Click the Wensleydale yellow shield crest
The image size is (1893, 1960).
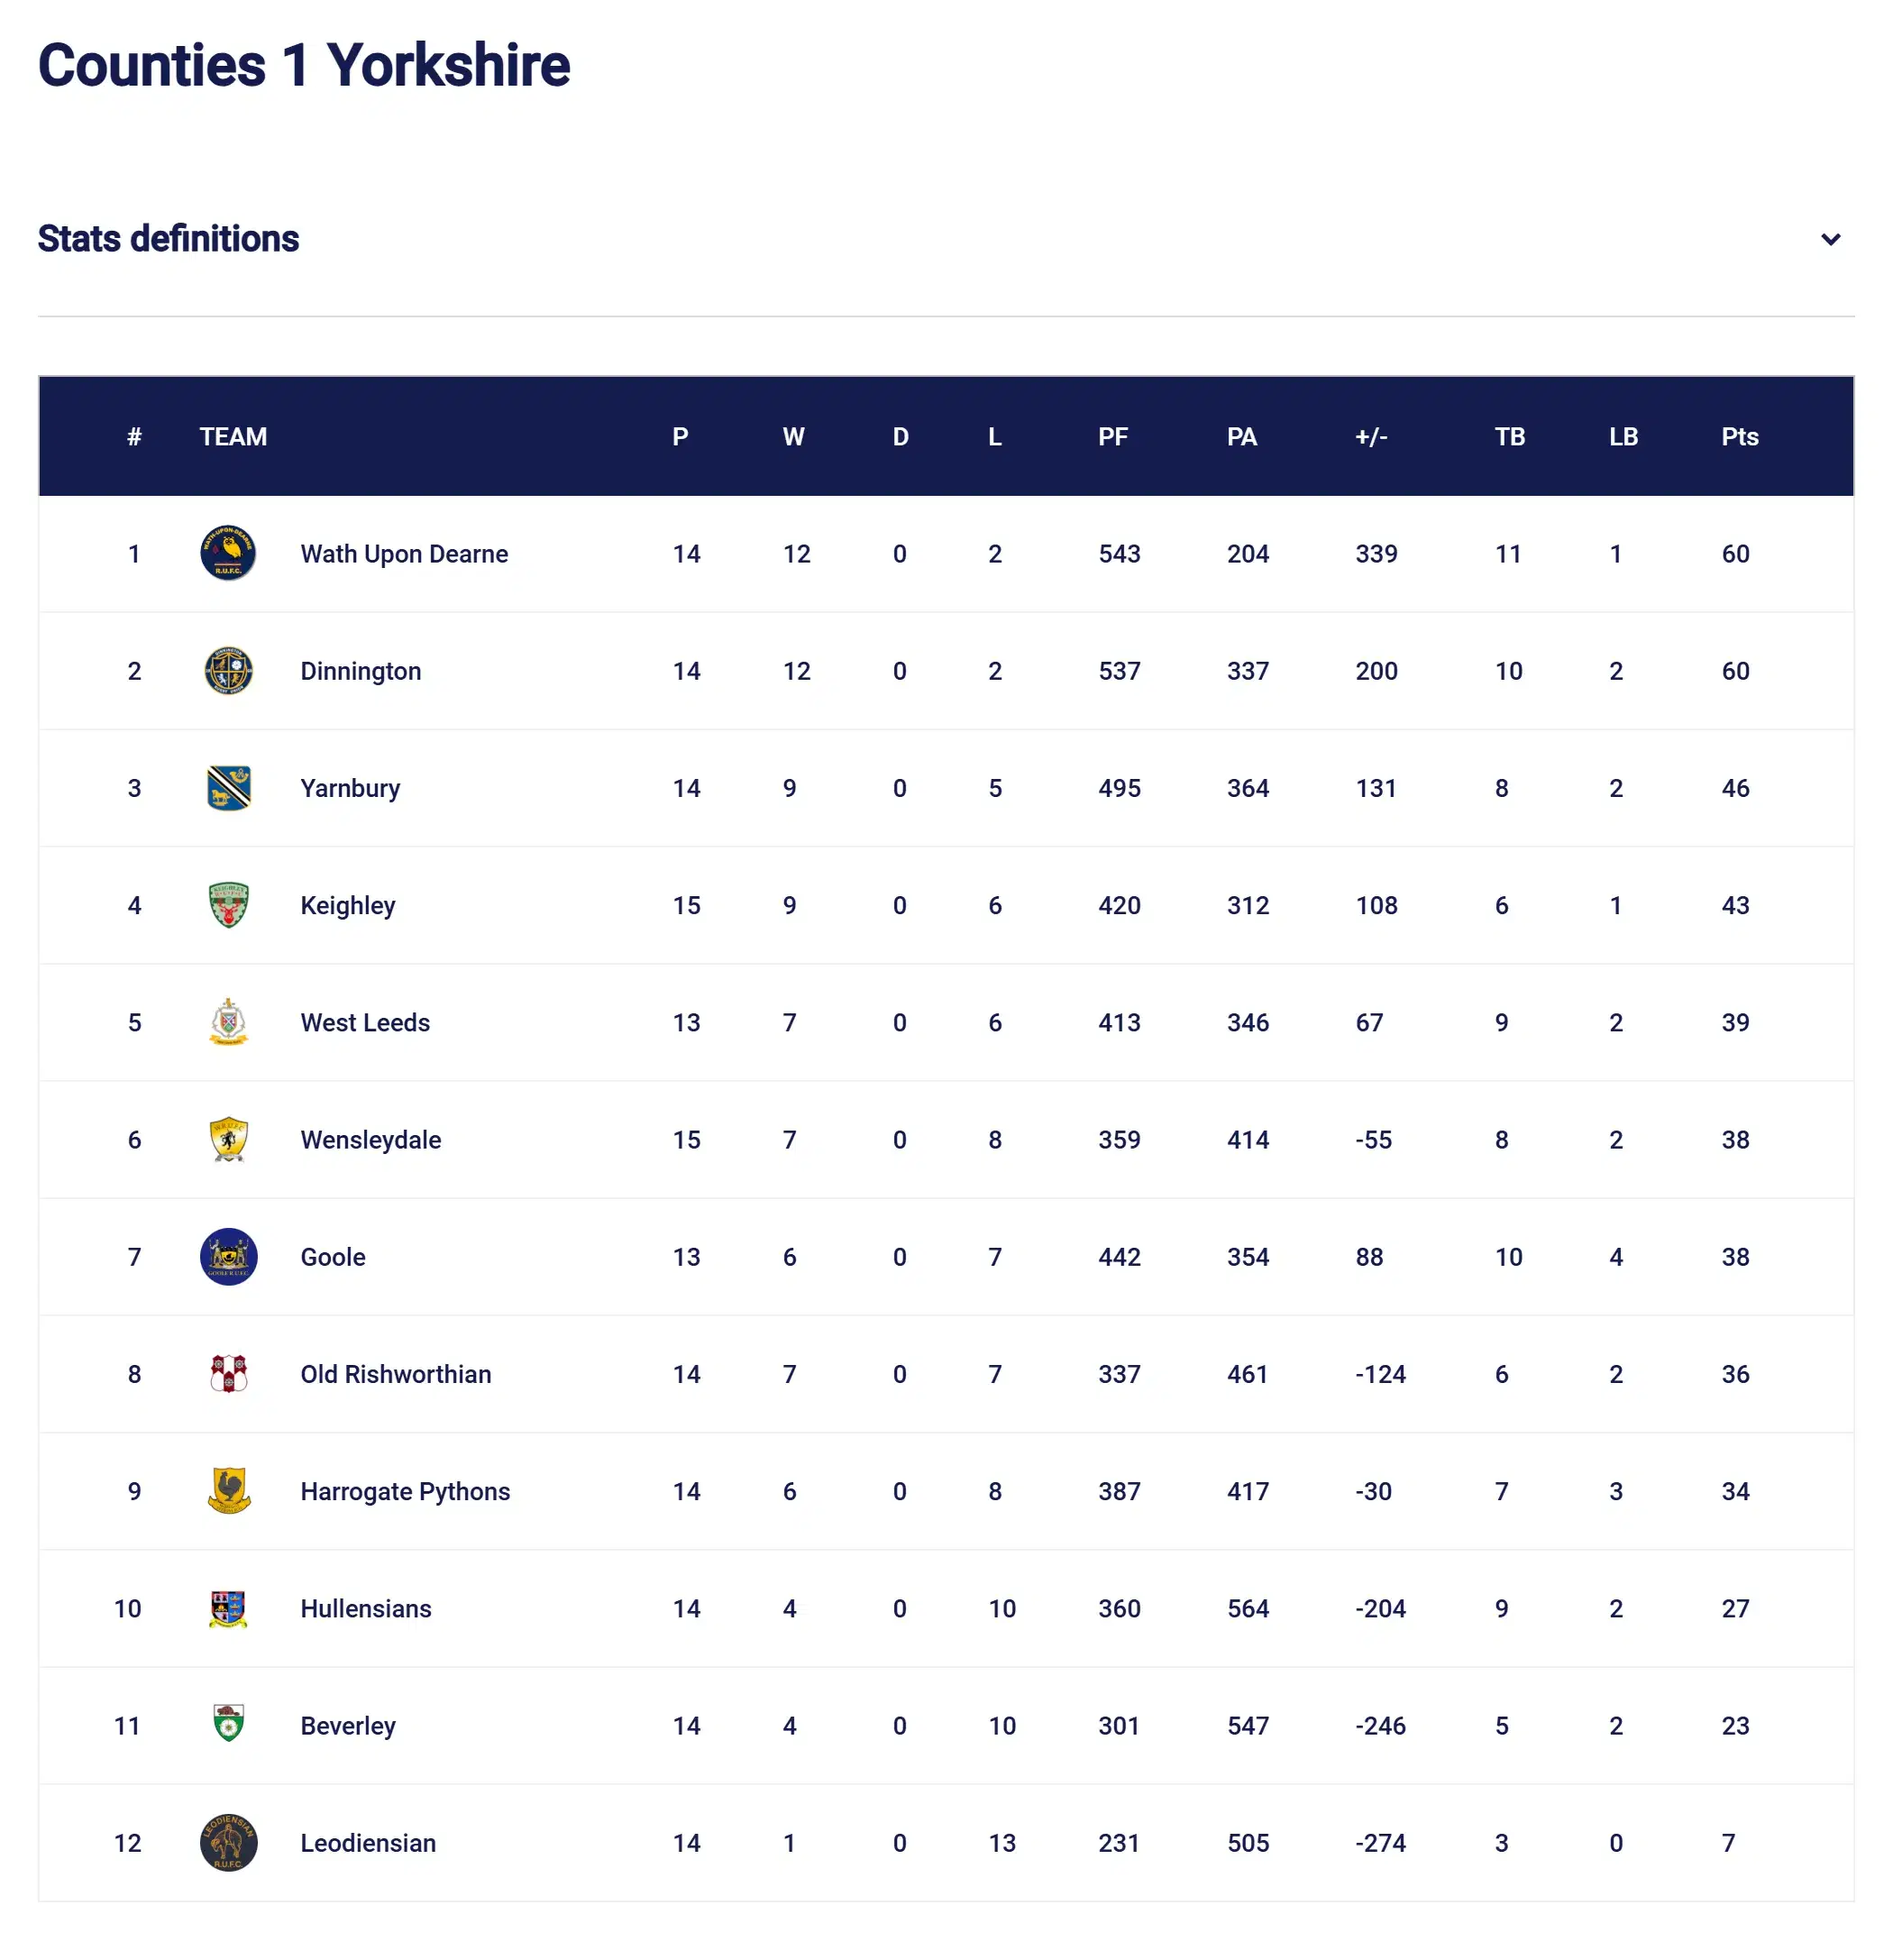228,1138
